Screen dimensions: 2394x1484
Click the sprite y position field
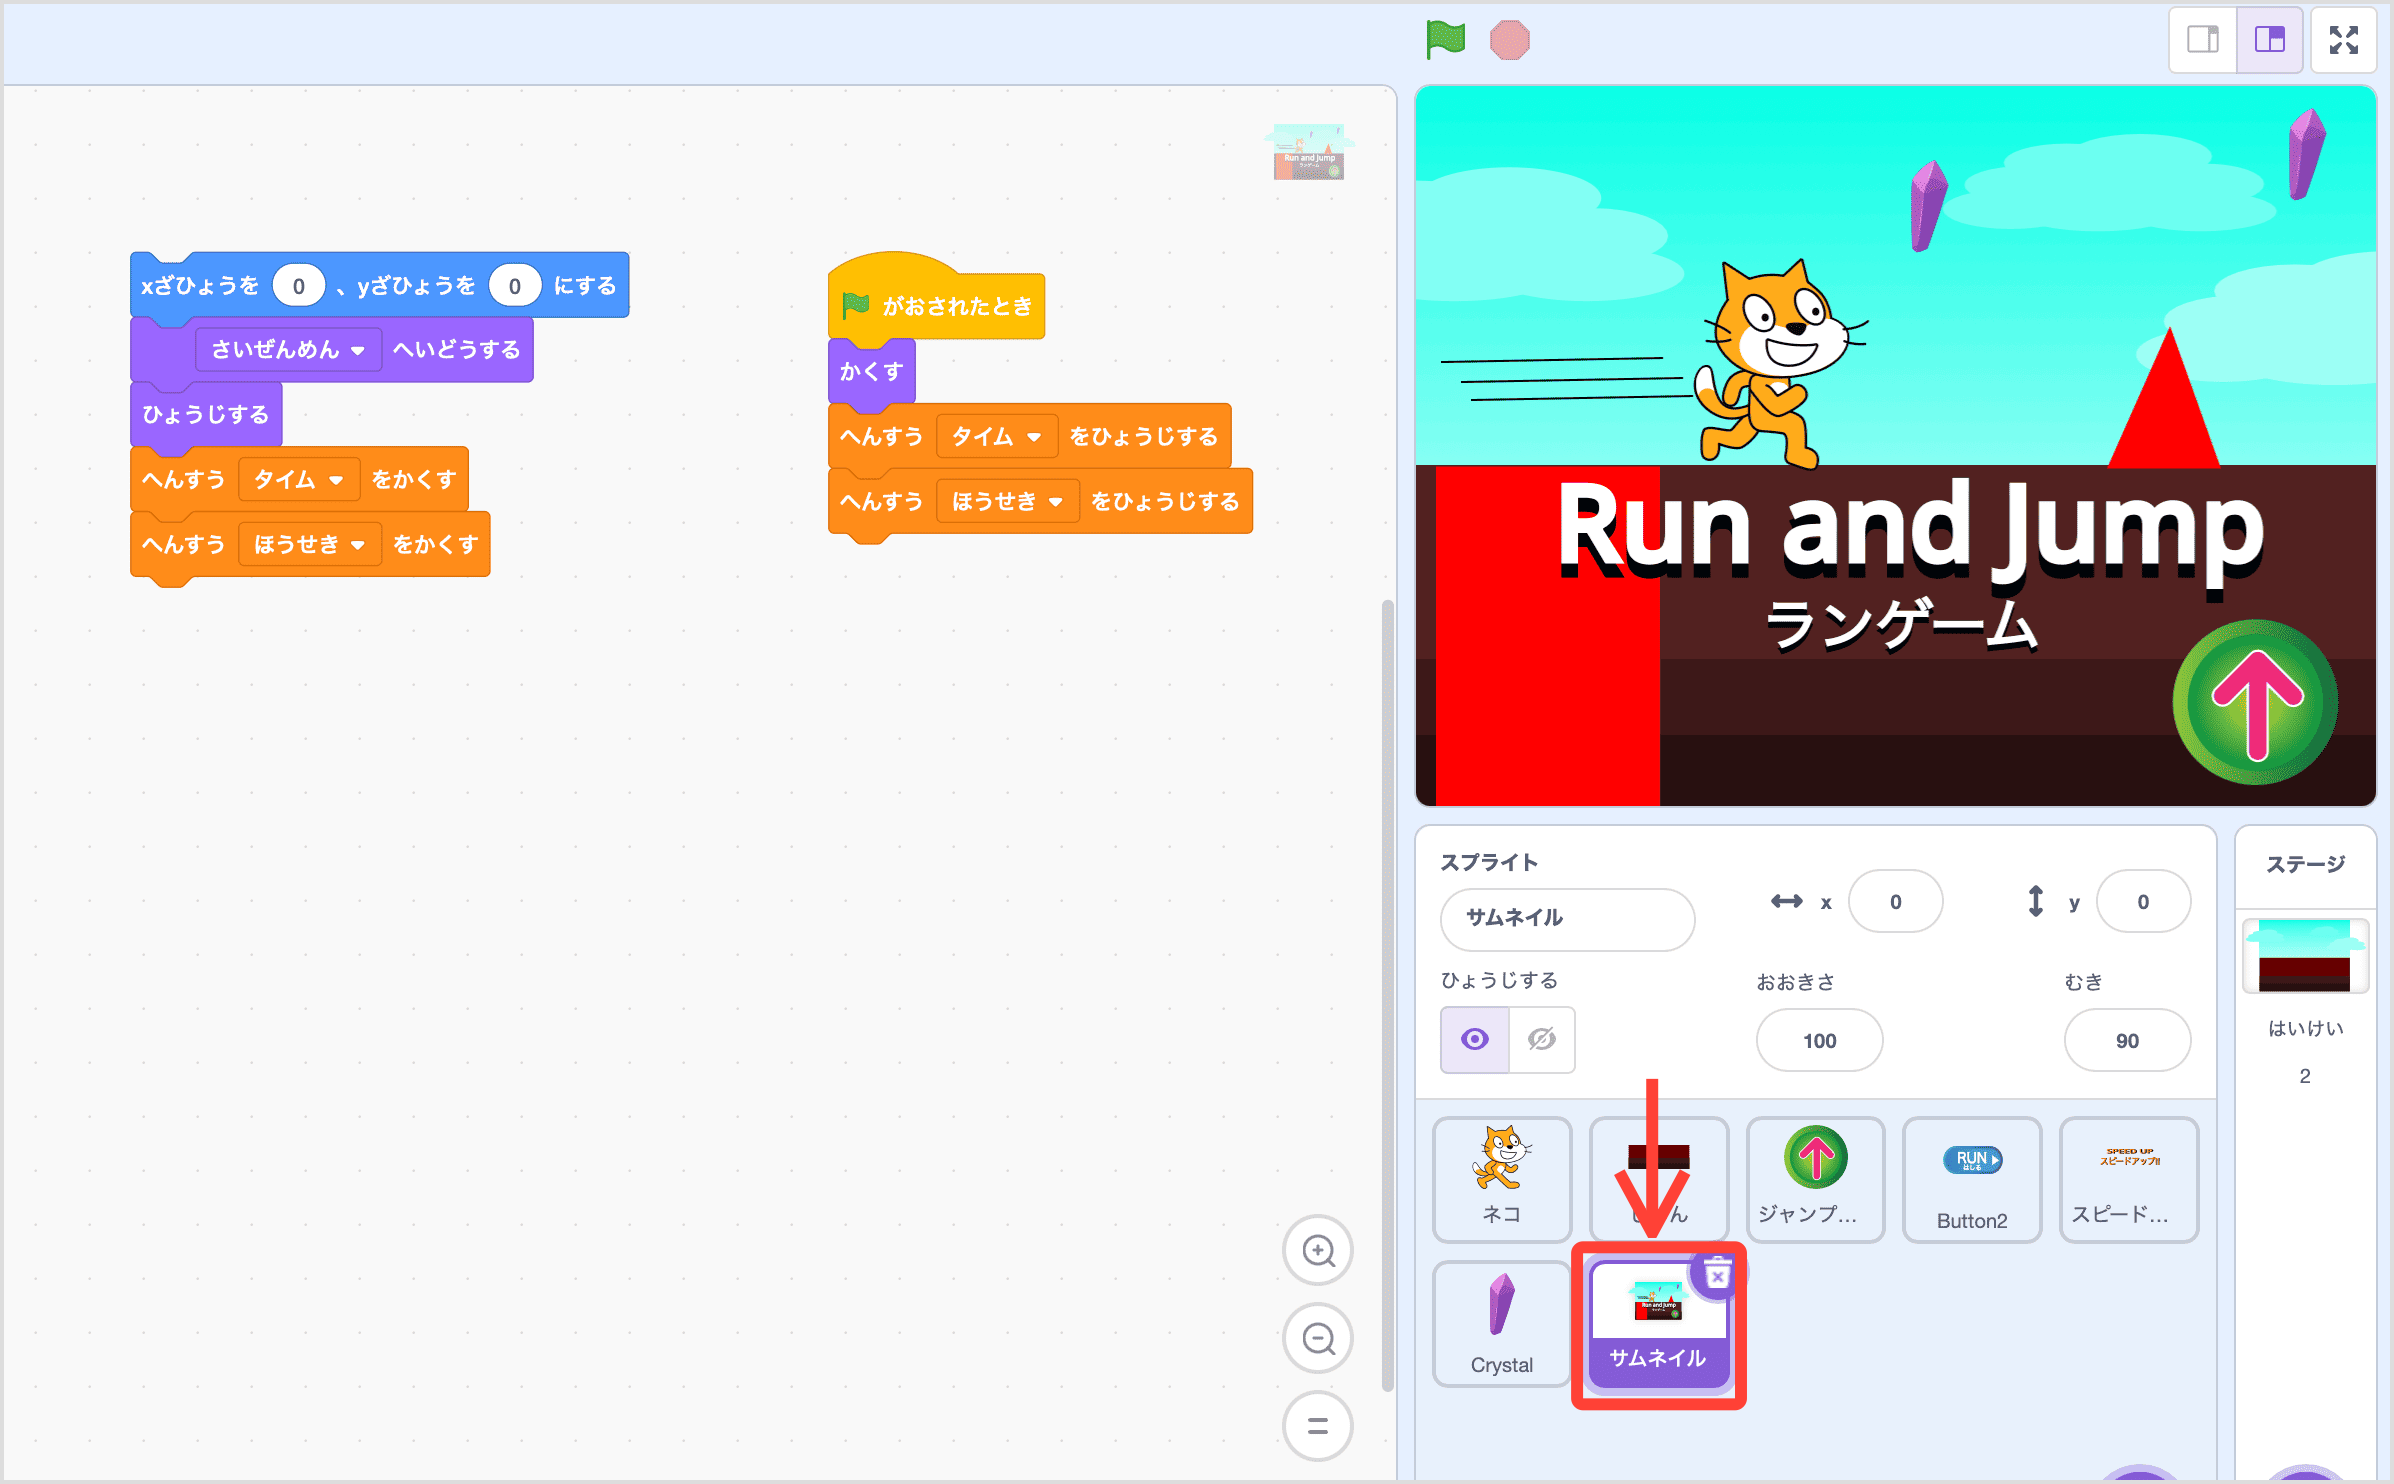pyautogui.click(x=2143, y=902)
